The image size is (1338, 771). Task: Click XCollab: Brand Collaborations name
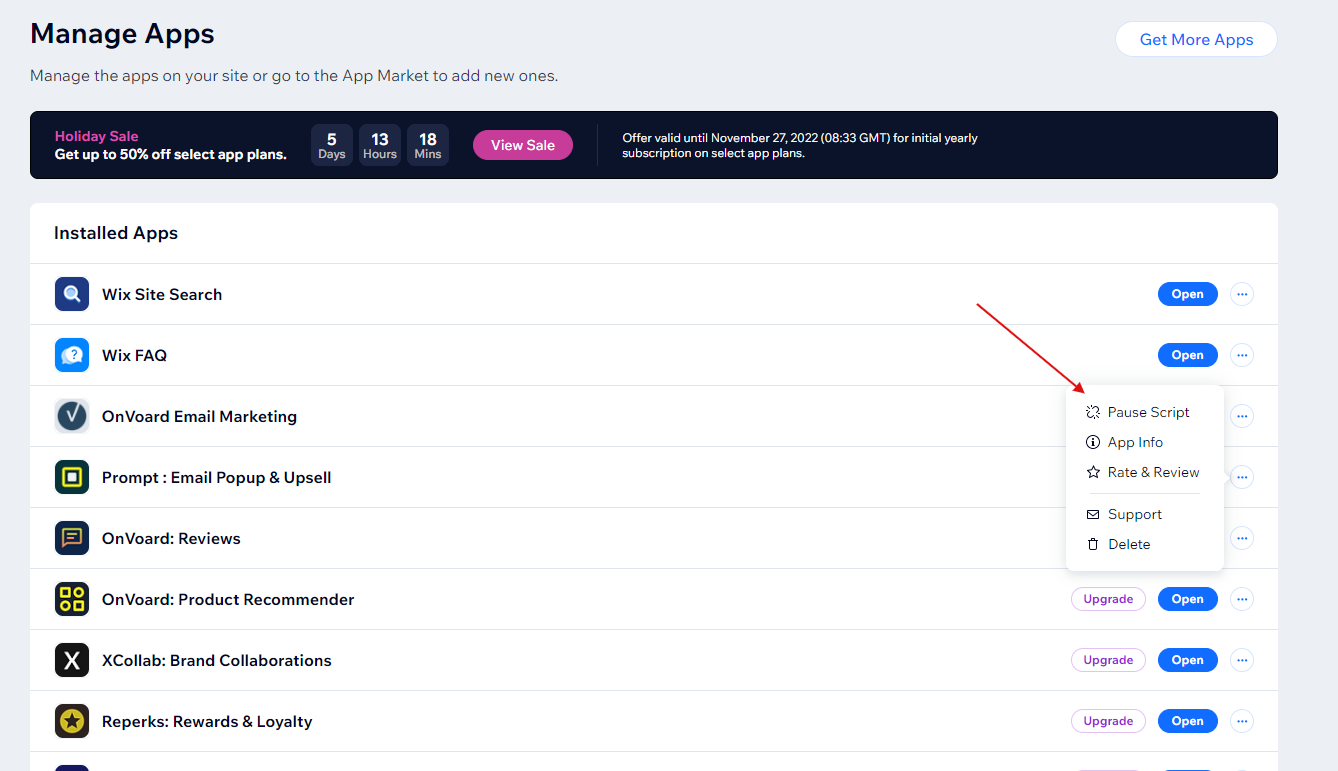[x=217, y=660]
